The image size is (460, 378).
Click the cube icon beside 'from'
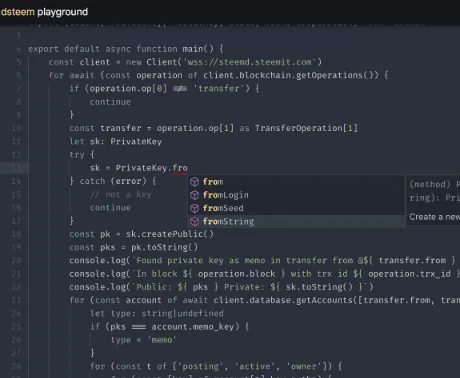pos(194,182)
